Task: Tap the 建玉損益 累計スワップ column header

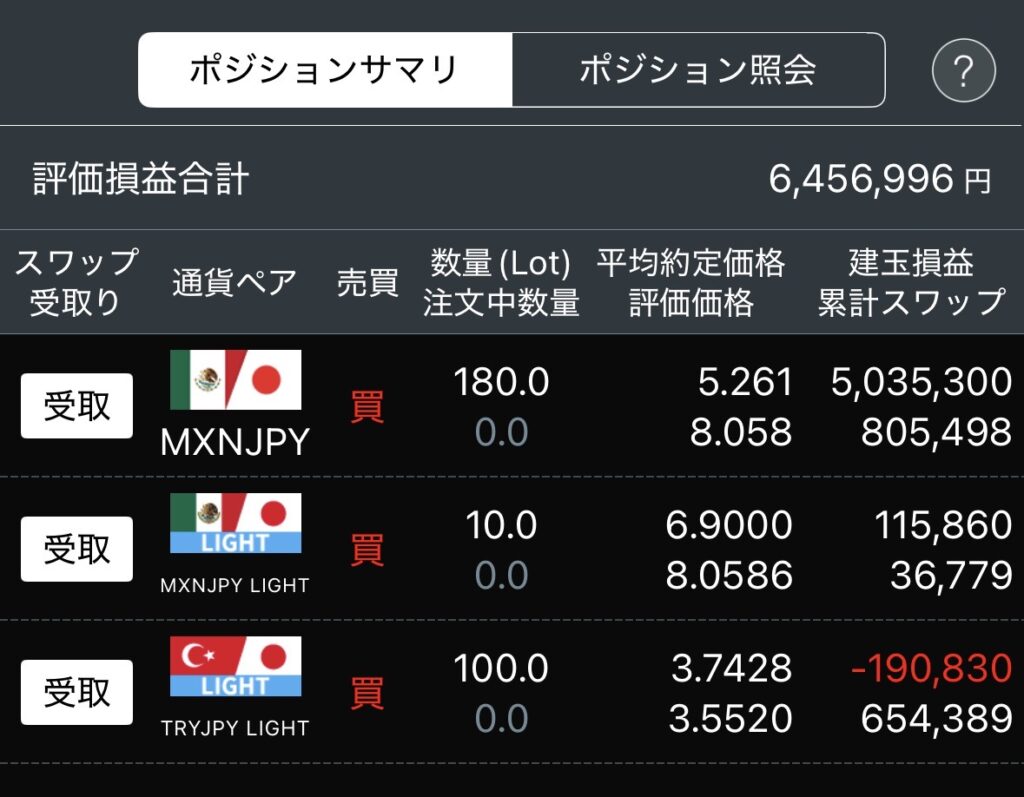Action: click(x=911, y=282)
